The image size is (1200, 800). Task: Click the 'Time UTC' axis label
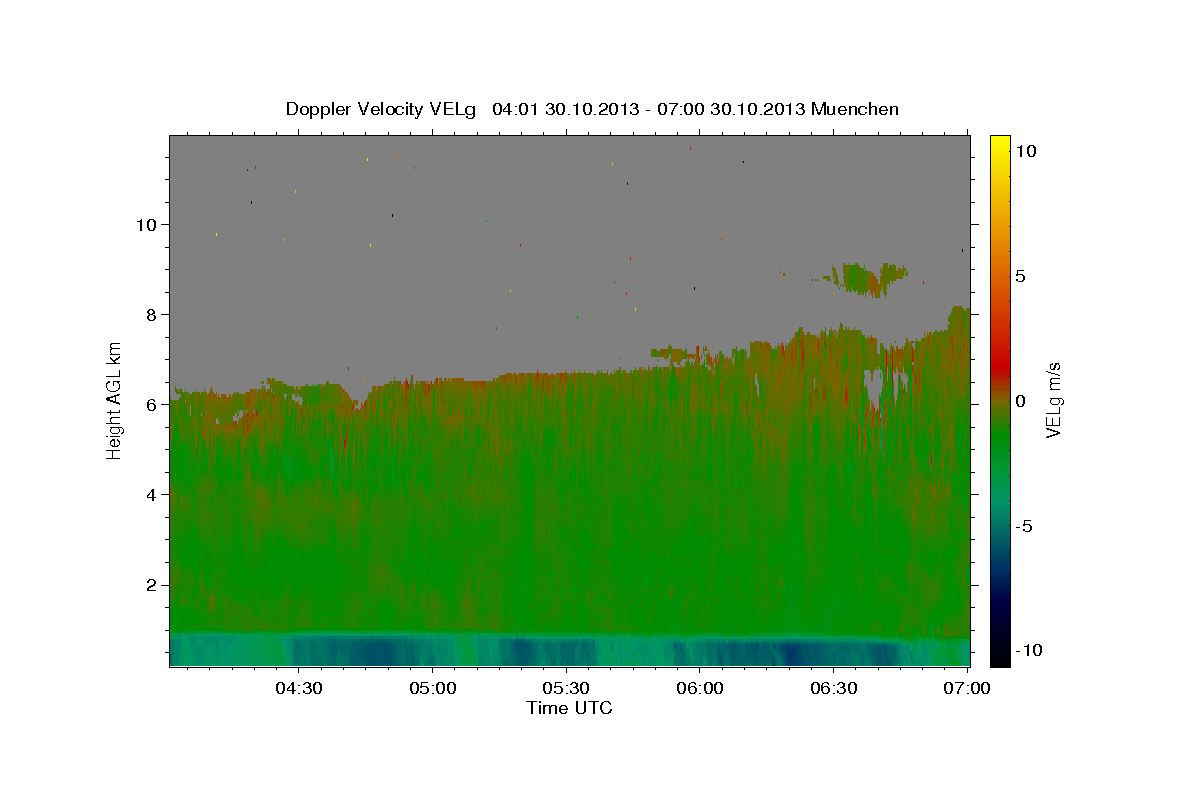(x=569, y=708)
